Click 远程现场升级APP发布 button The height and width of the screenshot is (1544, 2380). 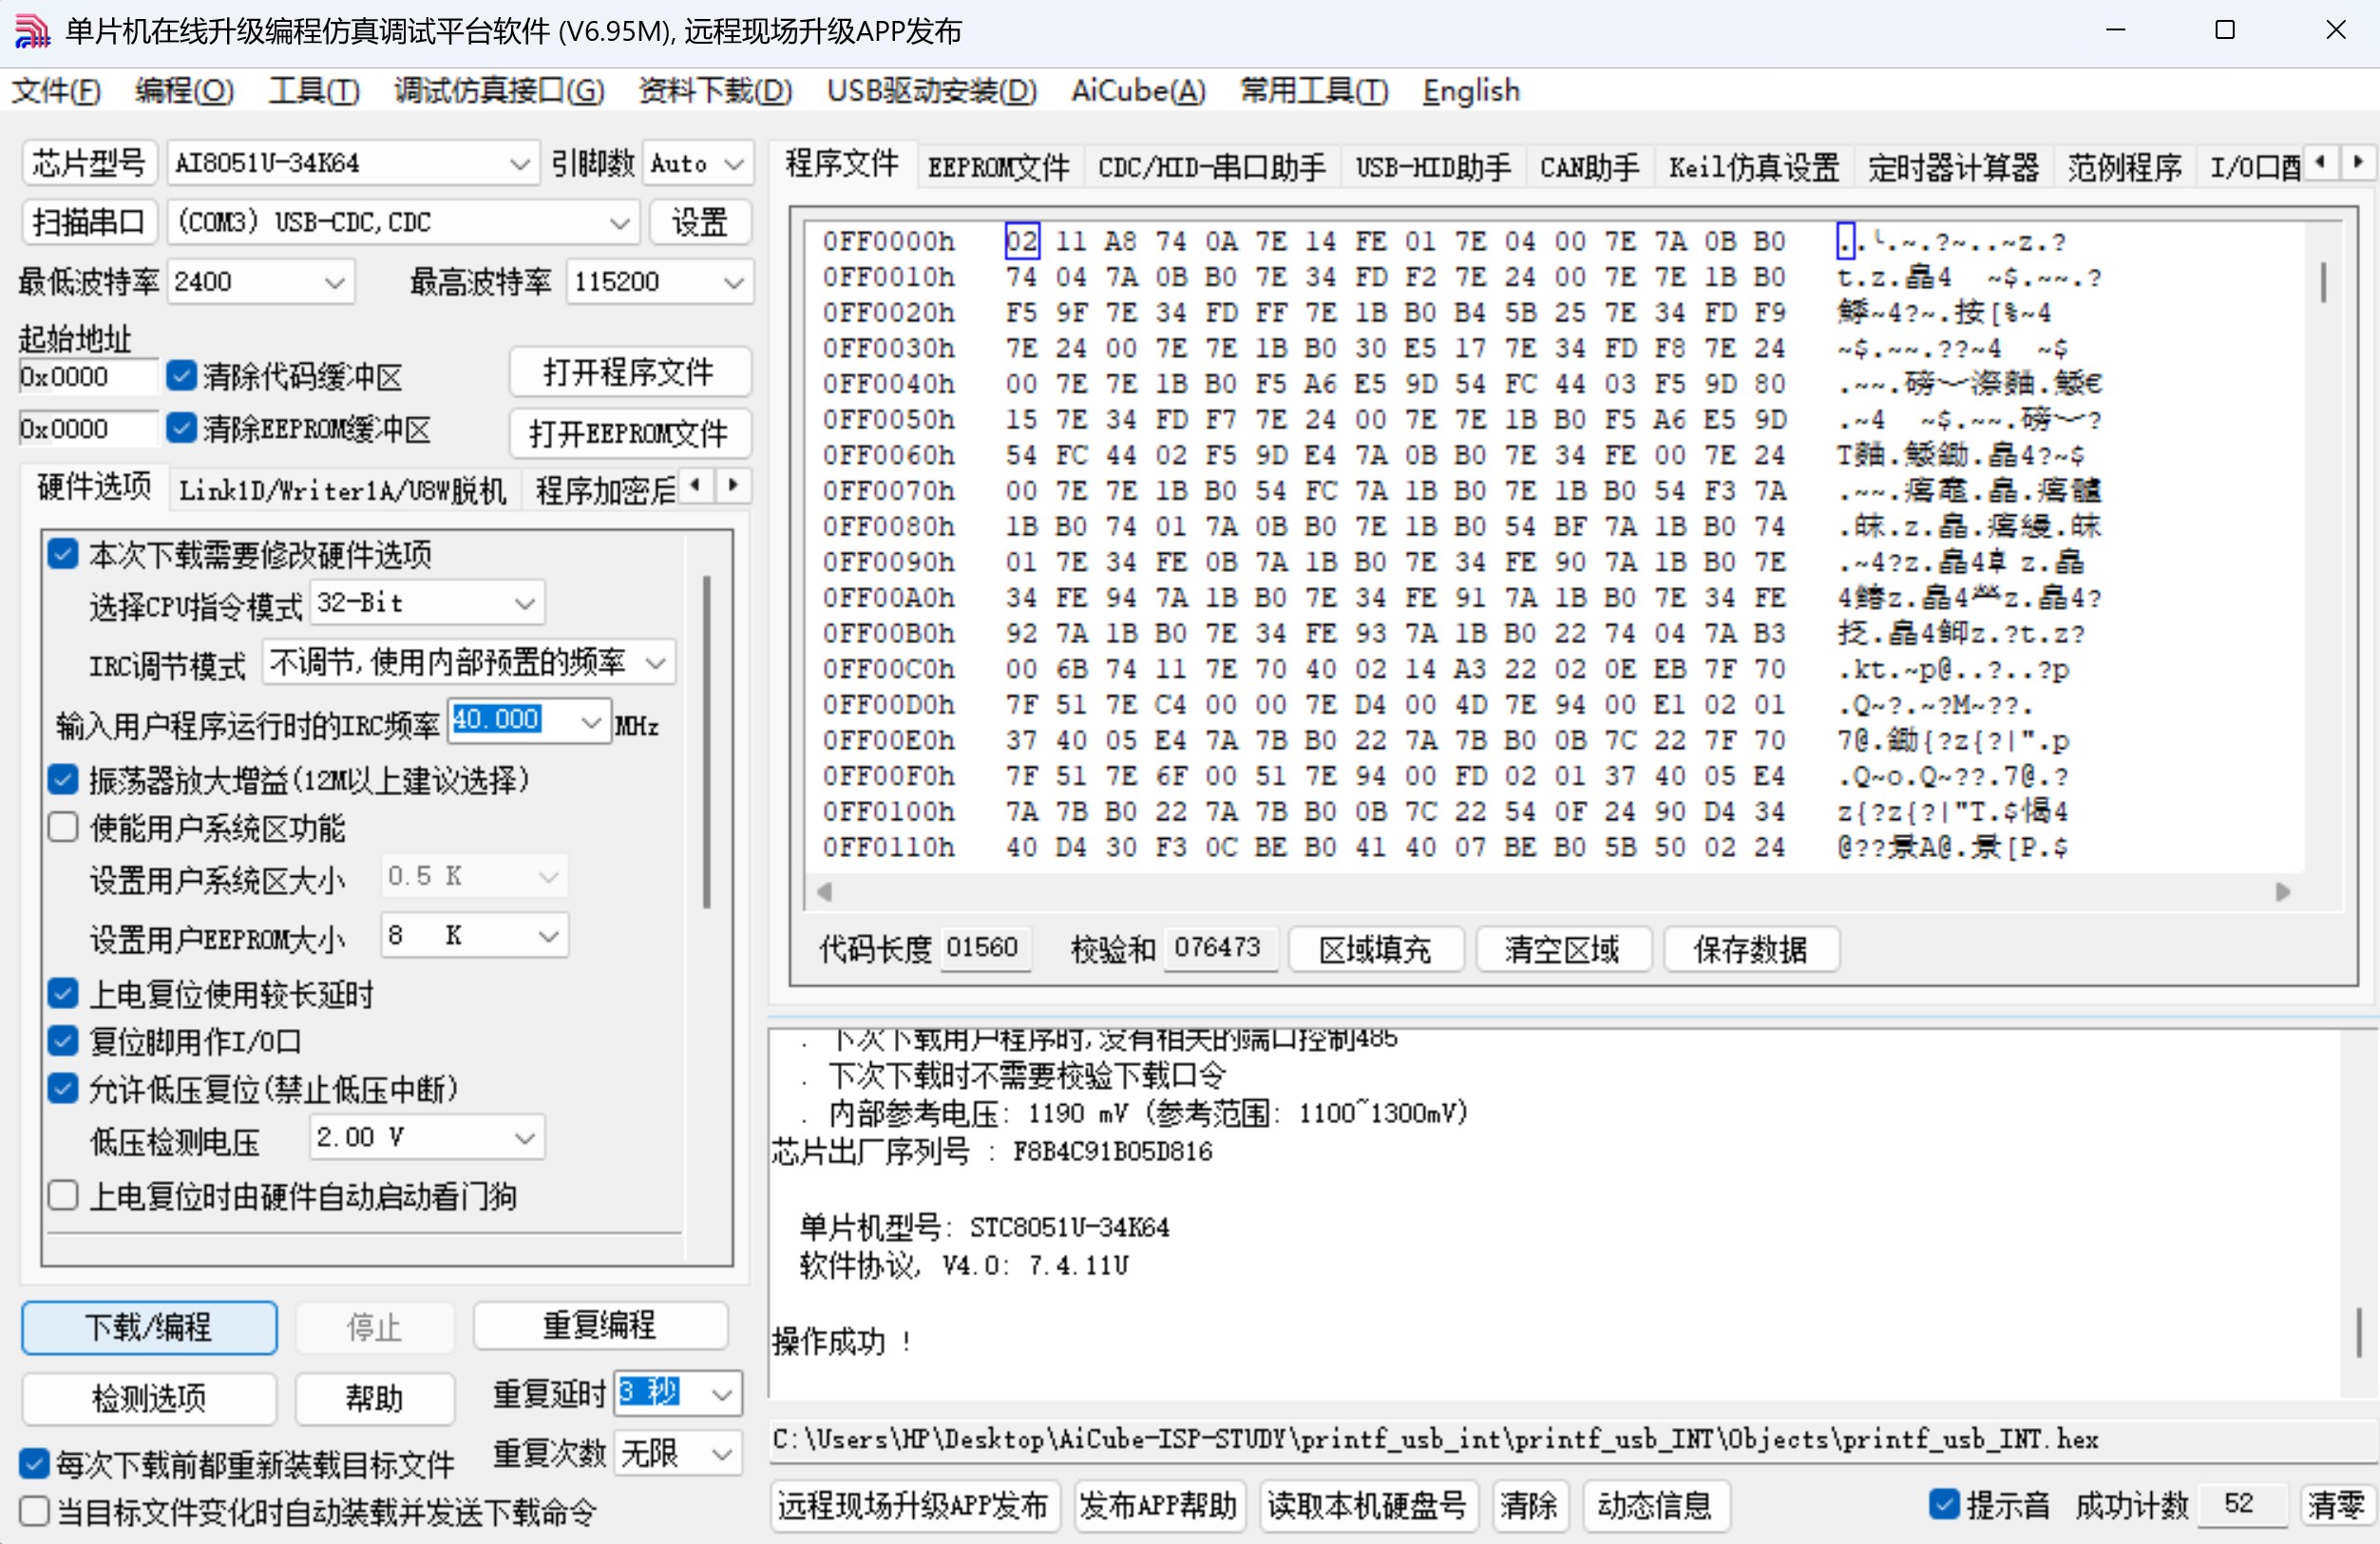tap(913, 1505)
